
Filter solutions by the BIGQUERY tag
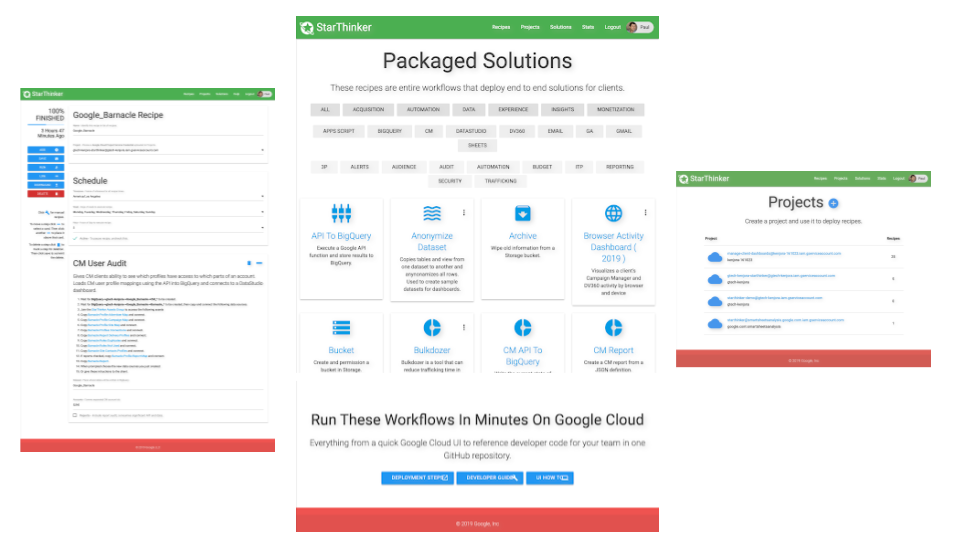pos(389,131)
